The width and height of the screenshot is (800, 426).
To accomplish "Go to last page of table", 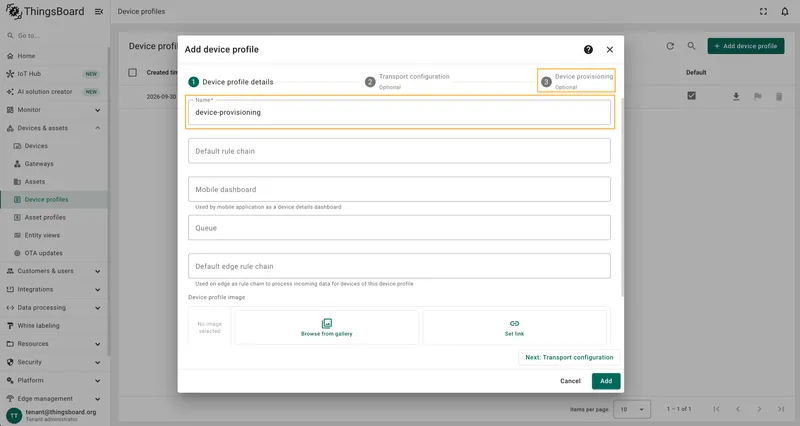I will click(781, 409).
